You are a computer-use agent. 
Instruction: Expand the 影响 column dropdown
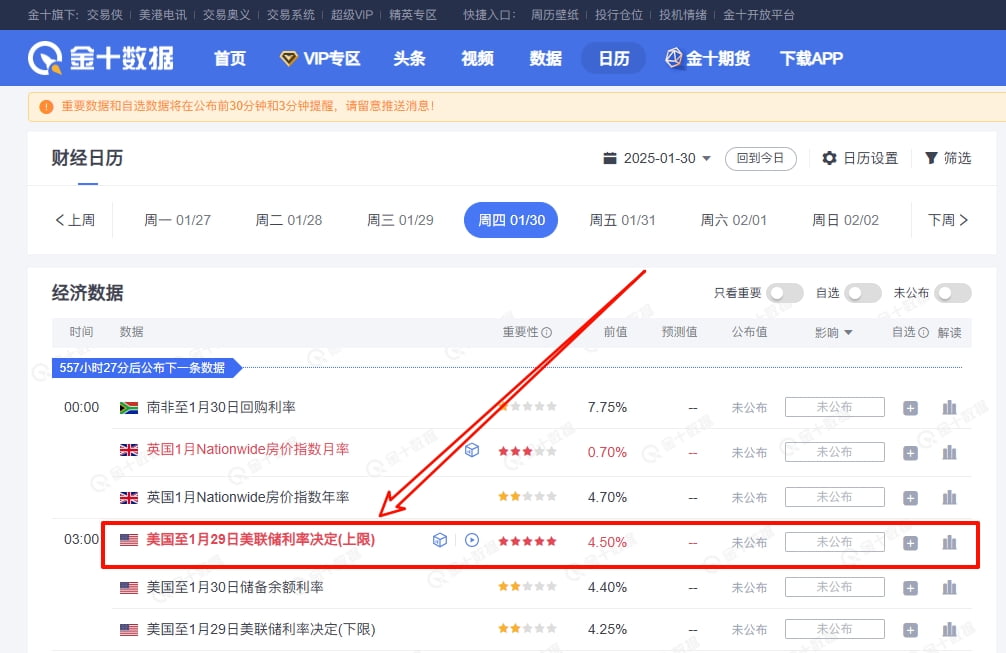tap(846, 331)
